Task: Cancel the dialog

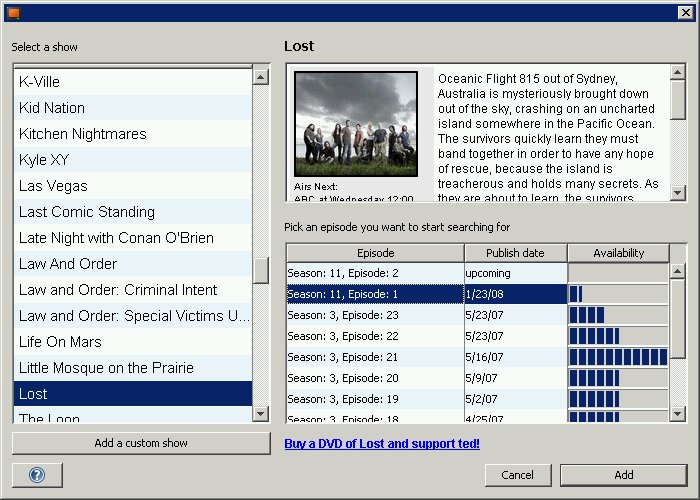Action: click(517, 475)
